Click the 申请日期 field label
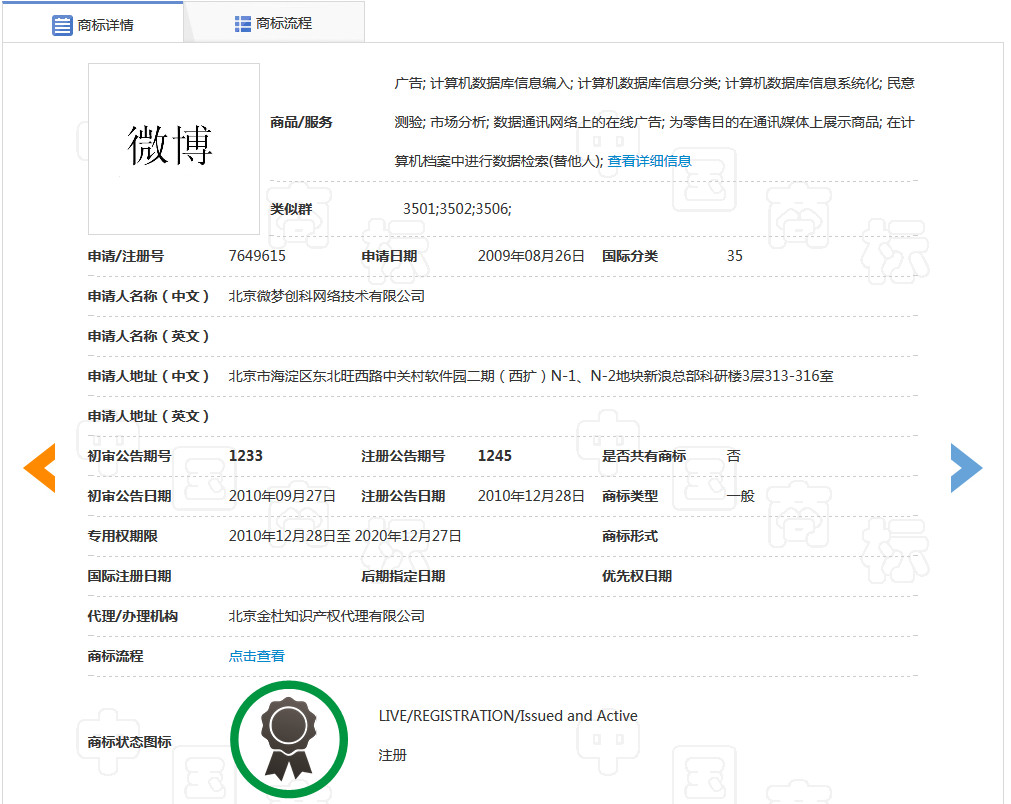 tap(389, 256)
